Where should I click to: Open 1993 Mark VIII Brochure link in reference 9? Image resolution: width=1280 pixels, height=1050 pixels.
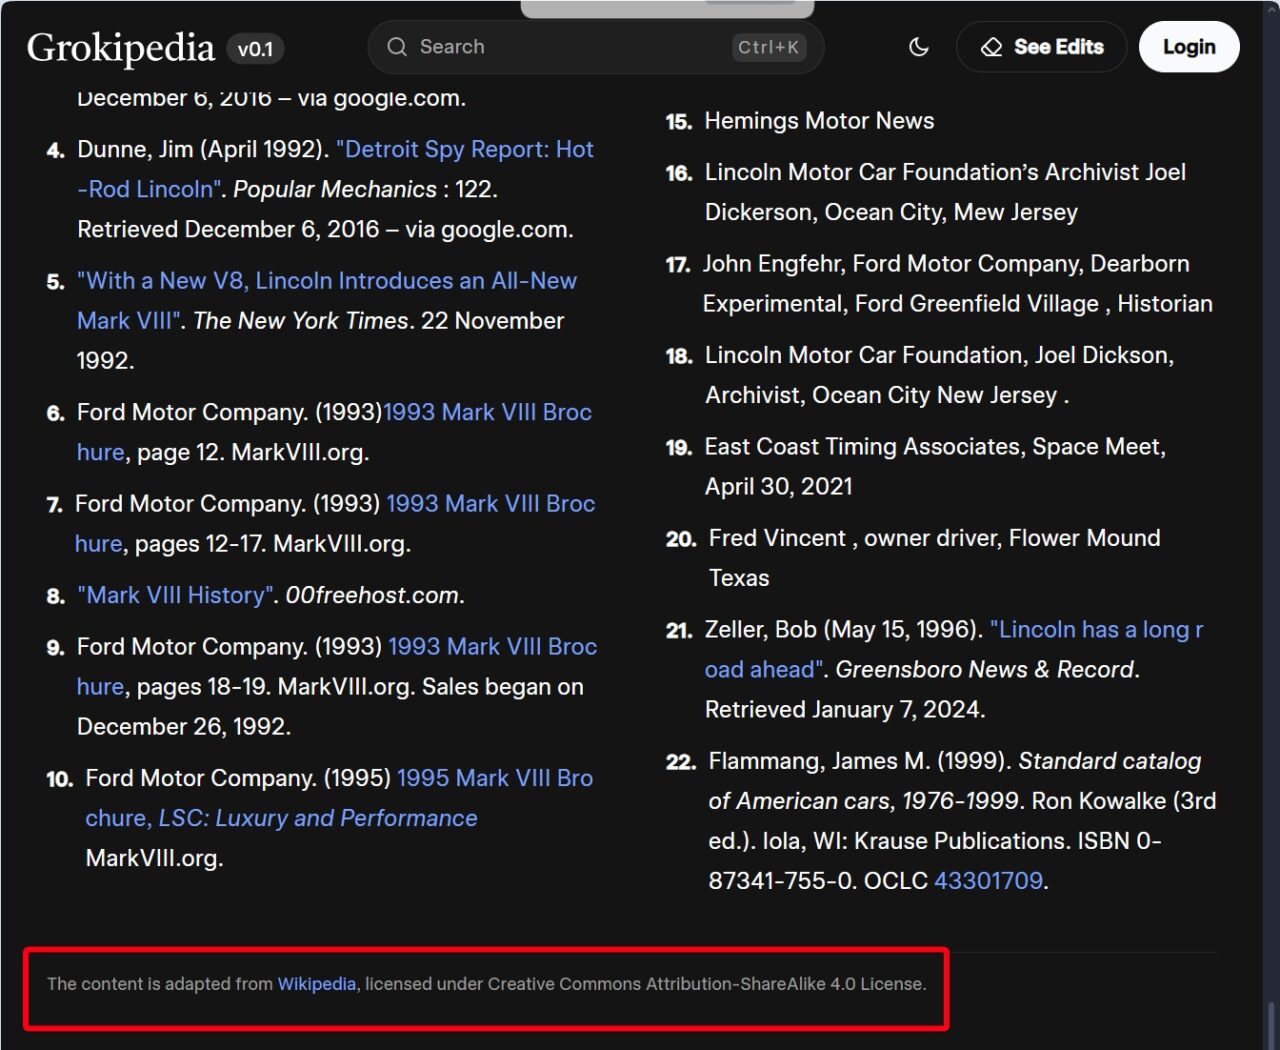point(492,647)
